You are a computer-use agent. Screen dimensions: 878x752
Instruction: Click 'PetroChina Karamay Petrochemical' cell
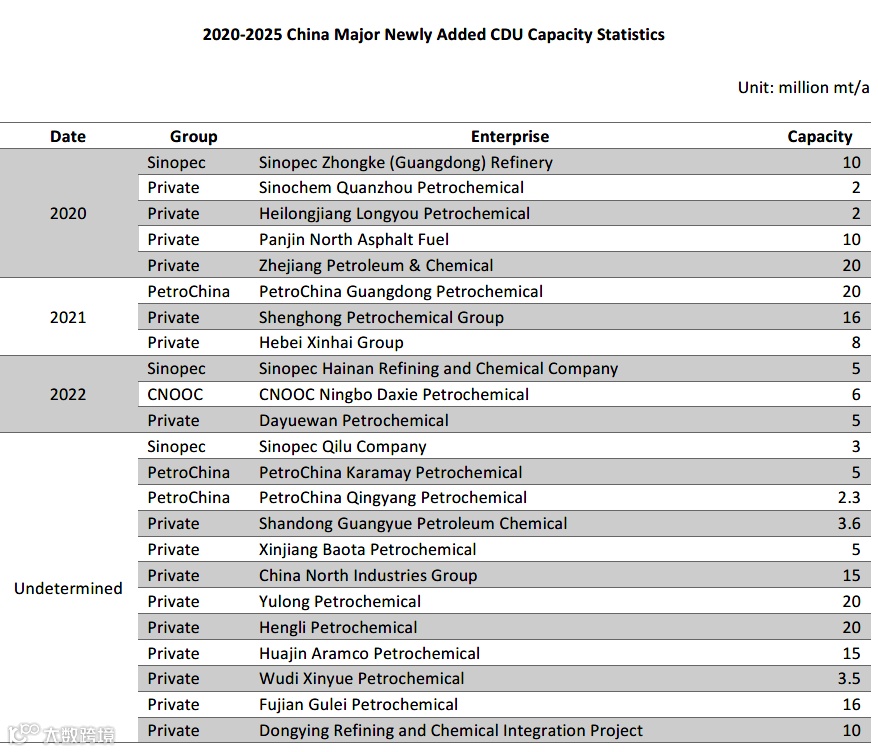point(390,473)
